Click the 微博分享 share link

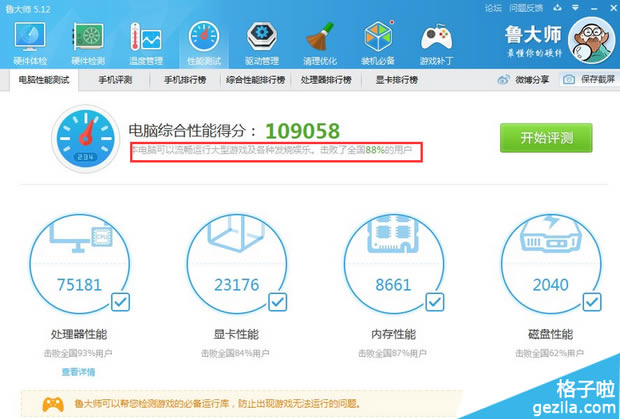[532, 80]
